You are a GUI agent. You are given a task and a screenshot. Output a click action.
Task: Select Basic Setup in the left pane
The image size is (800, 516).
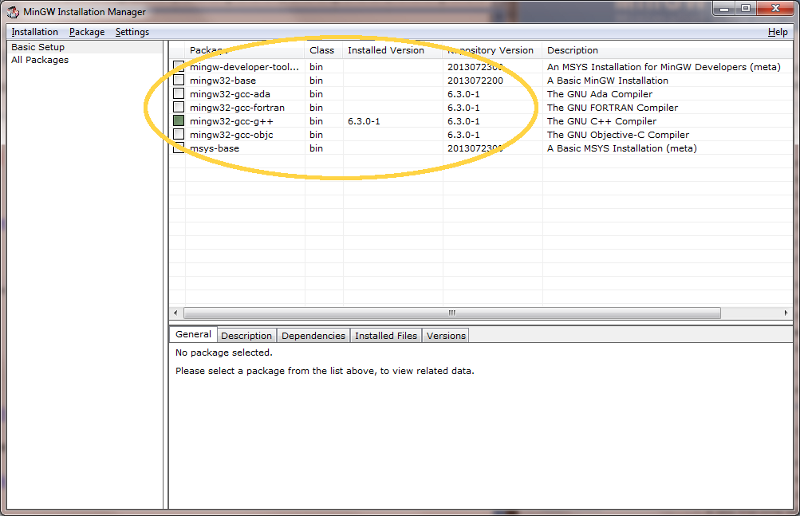coord(38,47)
